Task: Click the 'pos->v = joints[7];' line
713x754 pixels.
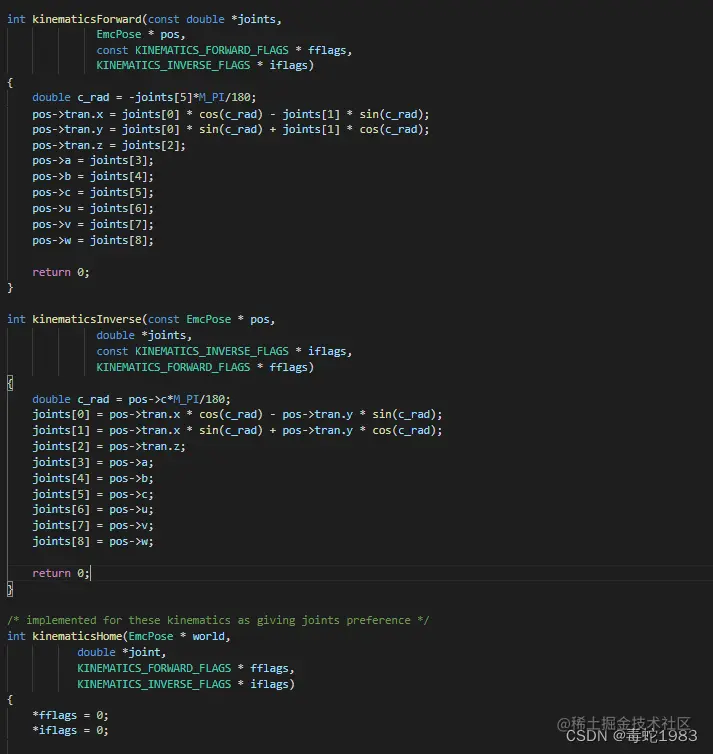Action: (x=93, y=224)
